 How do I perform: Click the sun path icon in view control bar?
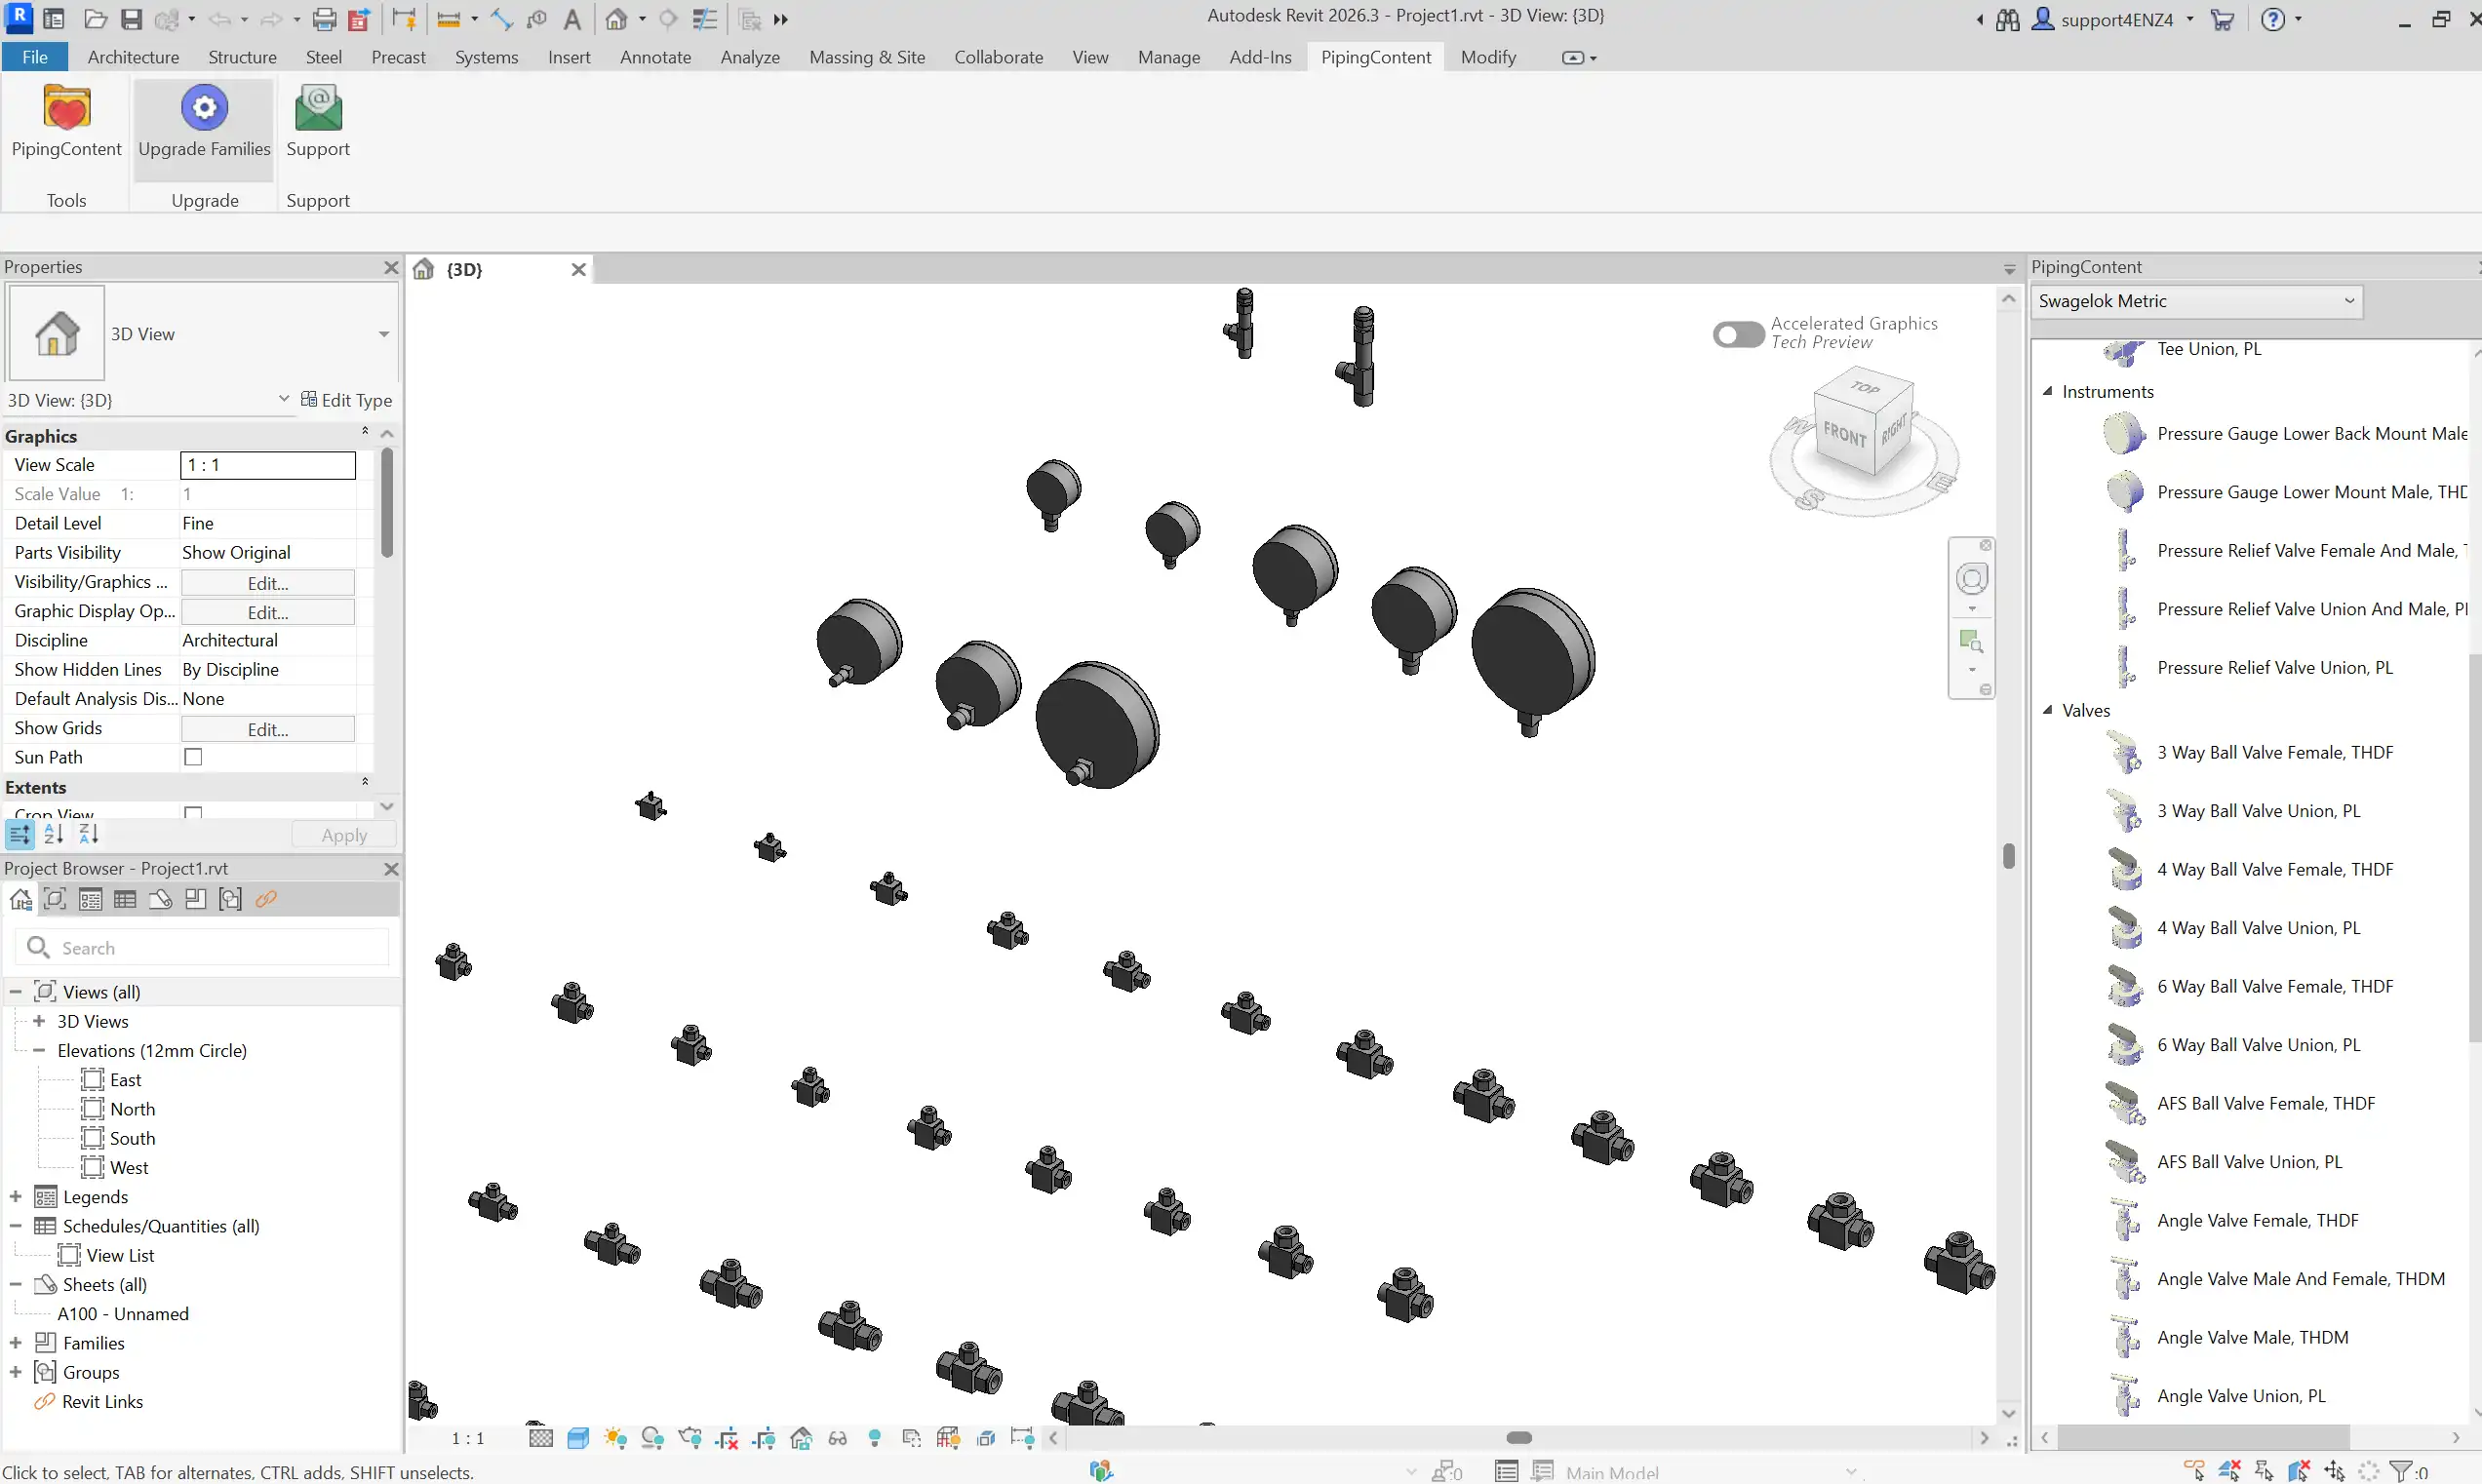click(x=615, y=1438)
